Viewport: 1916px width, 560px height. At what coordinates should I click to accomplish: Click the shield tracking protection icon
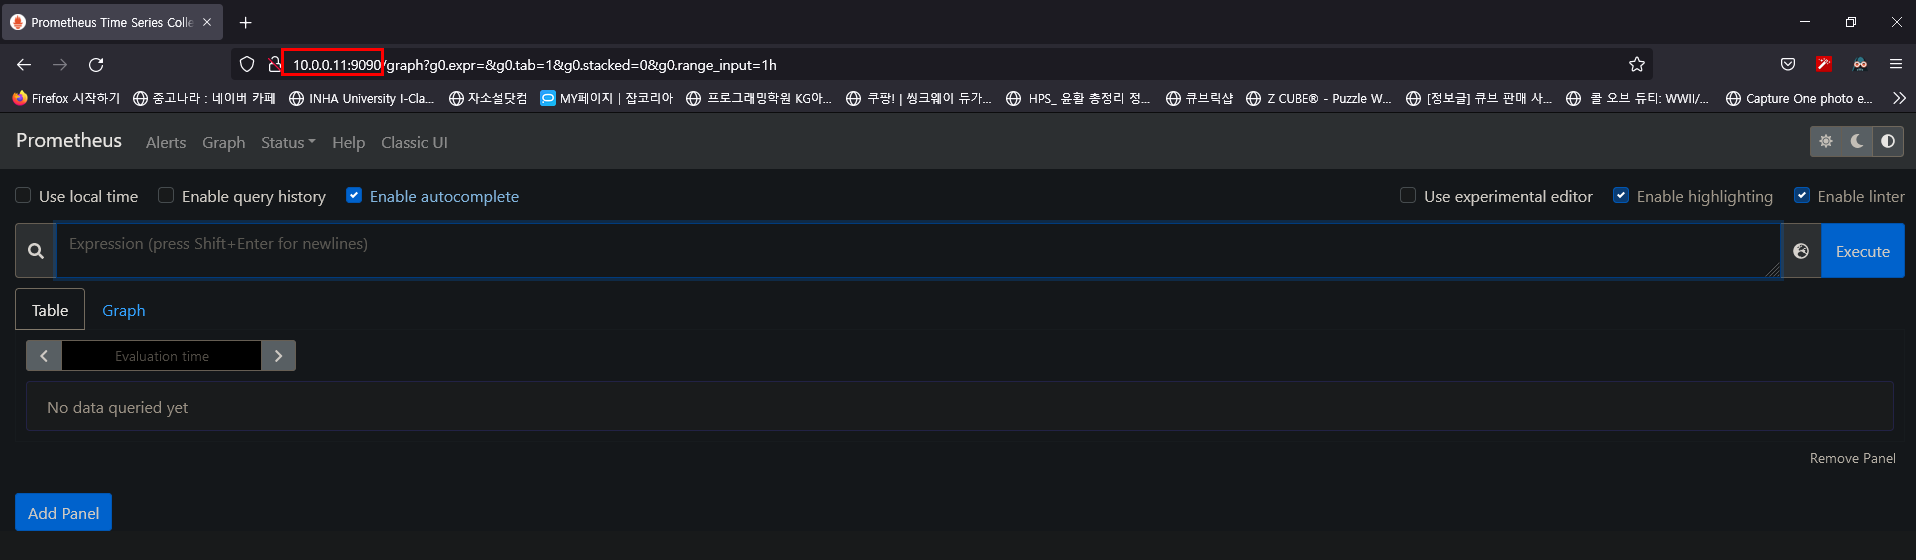(247, 64)
